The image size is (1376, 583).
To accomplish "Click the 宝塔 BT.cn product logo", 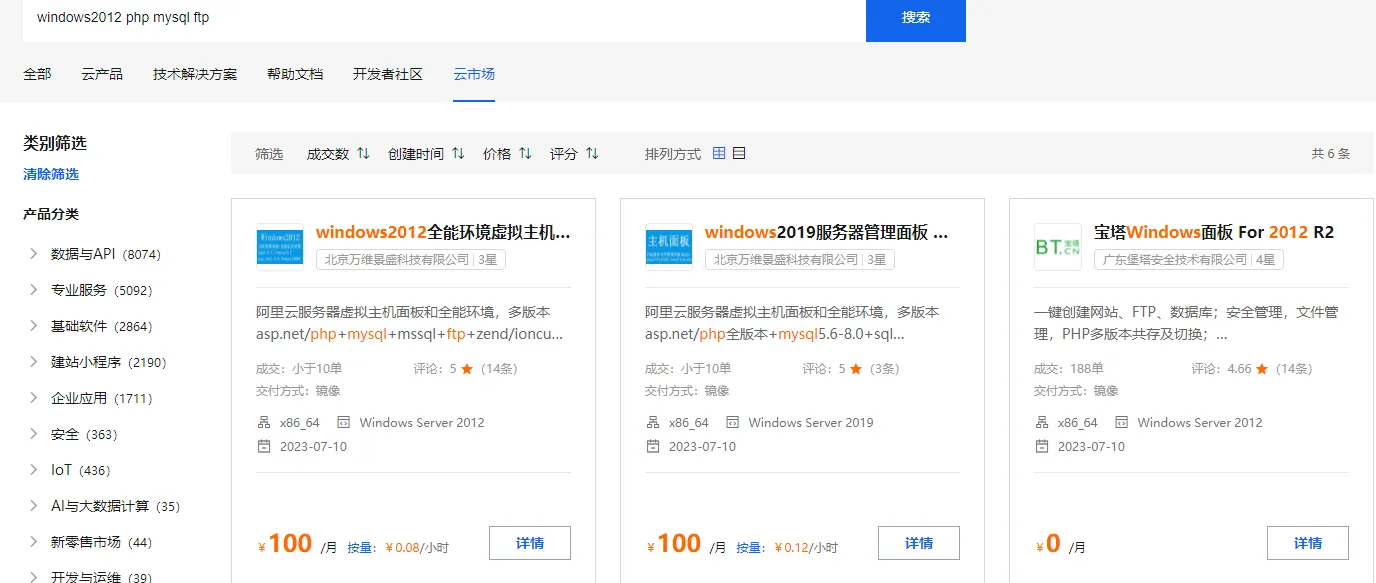I will [1057, 247].
